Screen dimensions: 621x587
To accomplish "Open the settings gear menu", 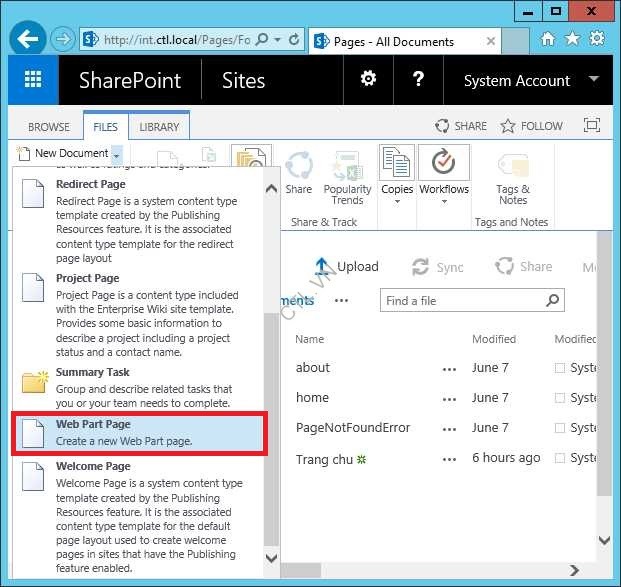I will (368, 80).
